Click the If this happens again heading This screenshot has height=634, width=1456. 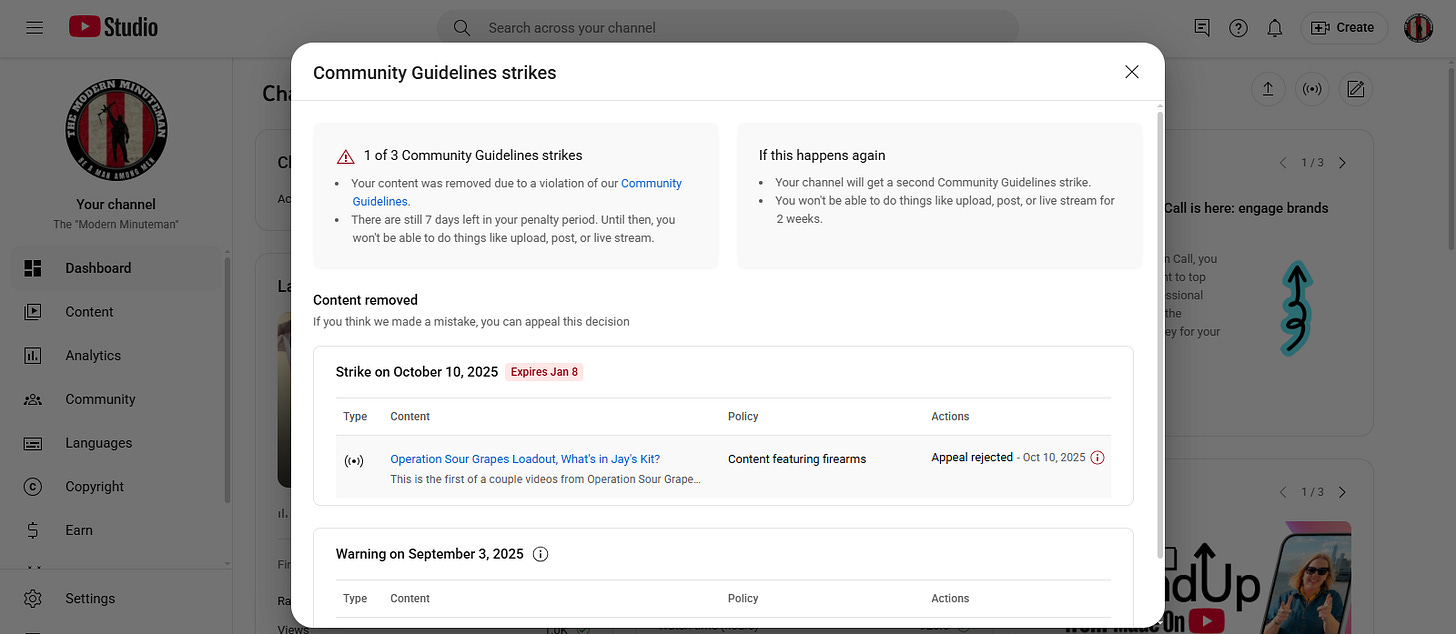coord(822,155)
